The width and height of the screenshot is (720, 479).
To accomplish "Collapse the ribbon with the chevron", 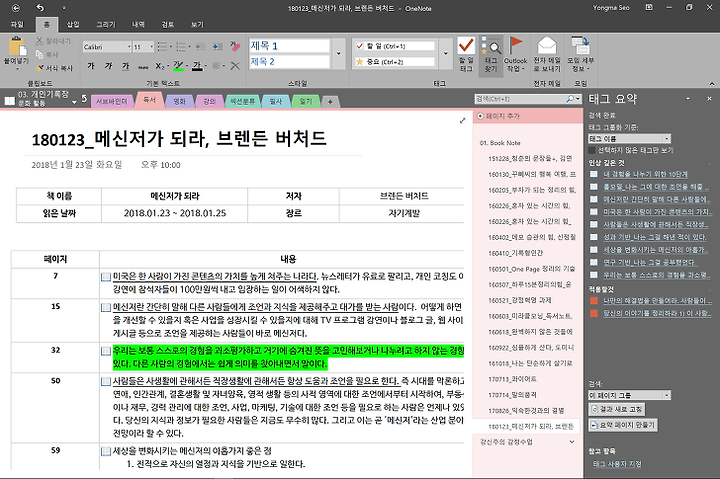I will pos(712,84).
